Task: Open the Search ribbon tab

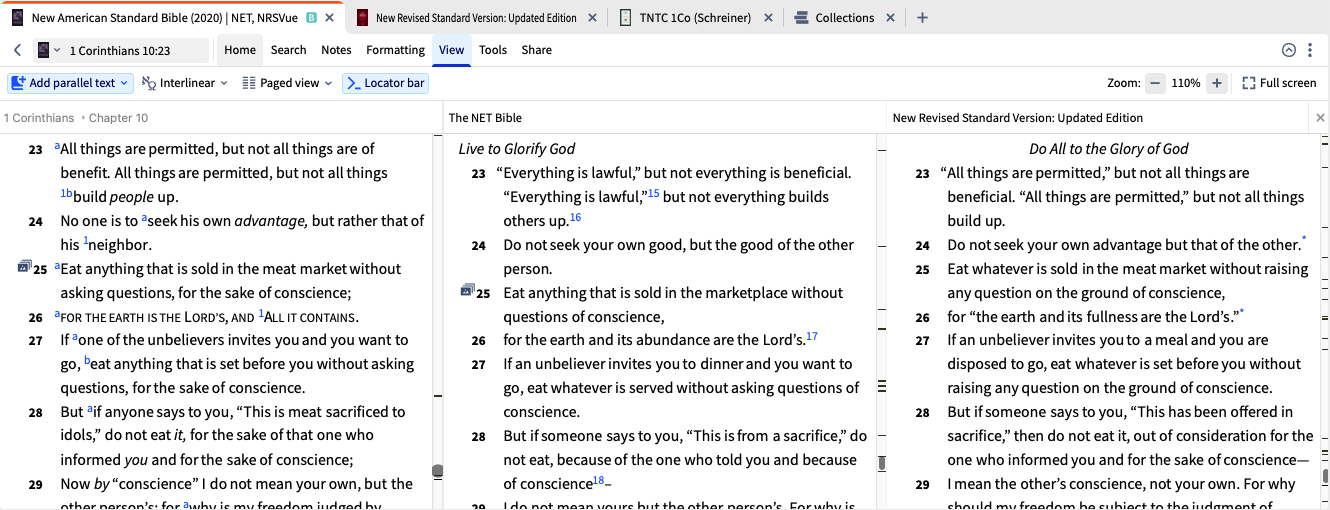Action: click(288, 50)
